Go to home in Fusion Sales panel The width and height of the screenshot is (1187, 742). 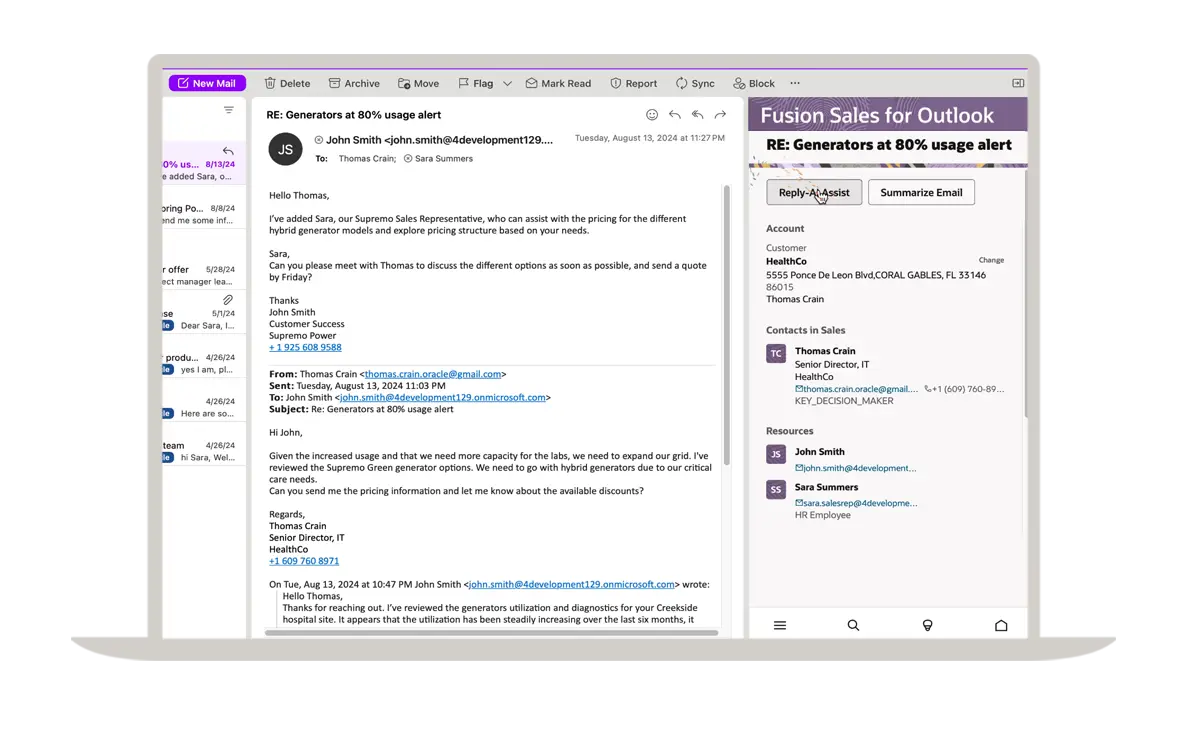[1001, 625]
